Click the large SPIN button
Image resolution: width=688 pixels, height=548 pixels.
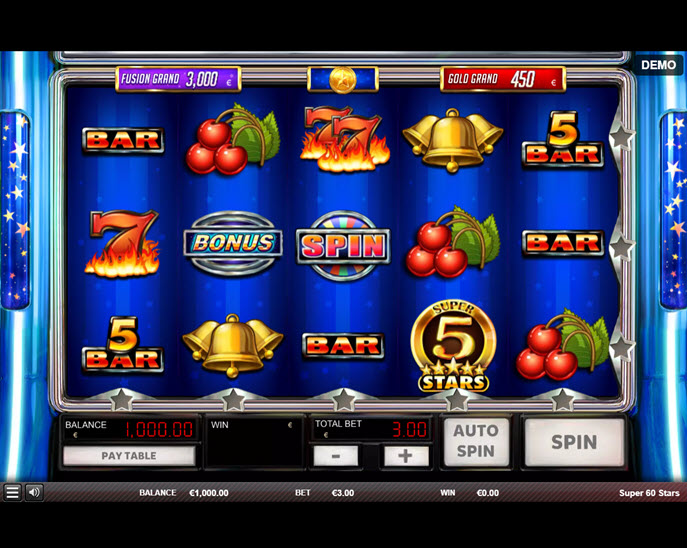574,442
